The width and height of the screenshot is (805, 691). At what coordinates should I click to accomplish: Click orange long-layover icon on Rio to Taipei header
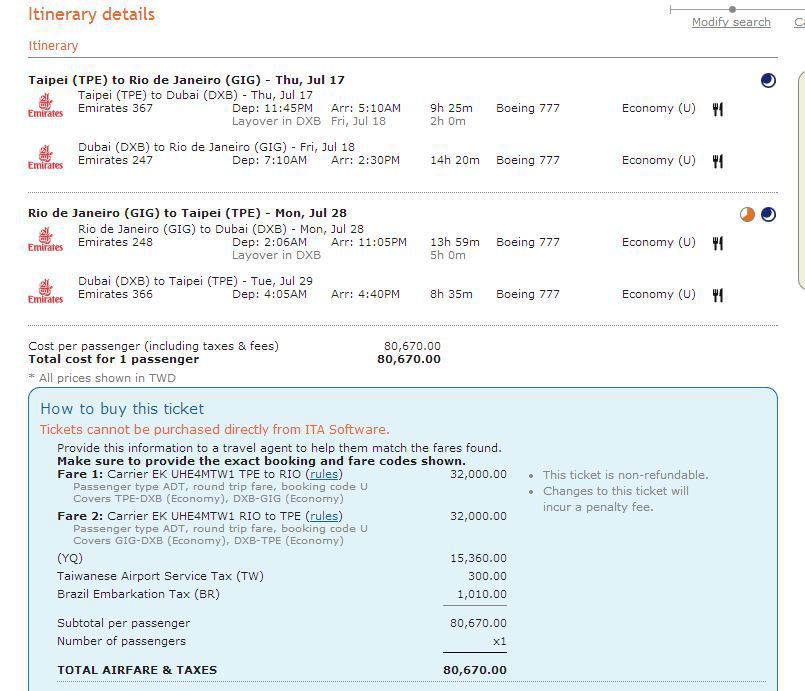(748, 215)
